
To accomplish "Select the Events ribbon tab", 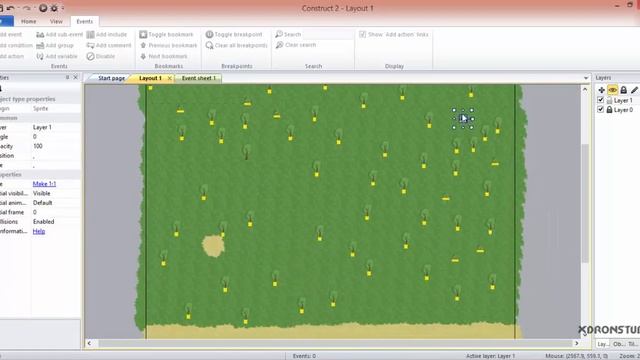I will tap(84, 21).
